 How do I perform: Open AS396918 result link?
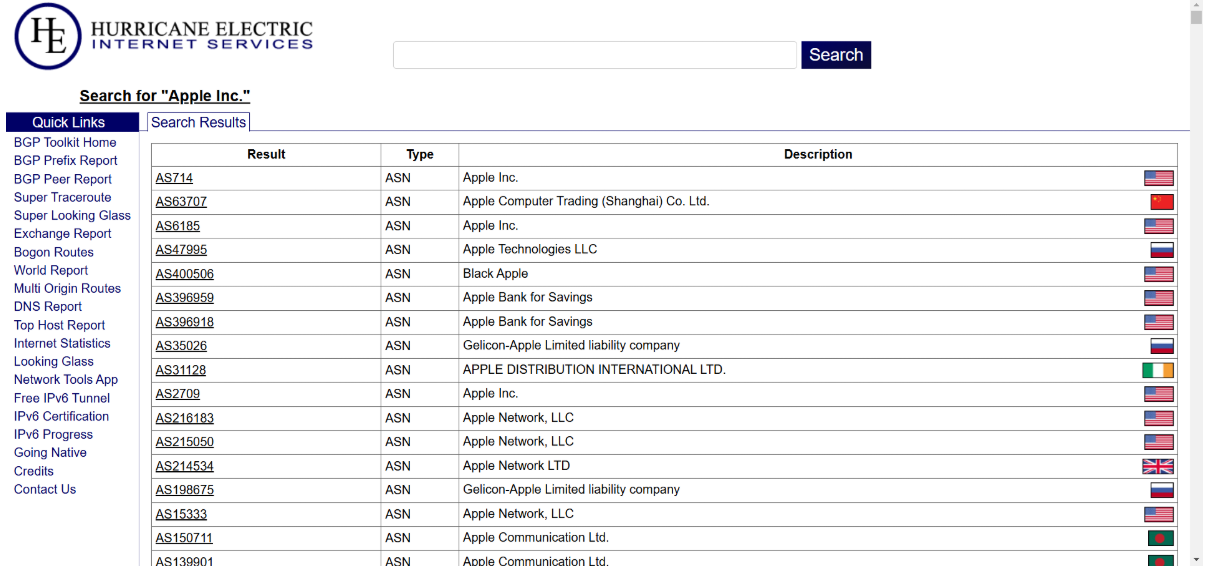point(185,322)
